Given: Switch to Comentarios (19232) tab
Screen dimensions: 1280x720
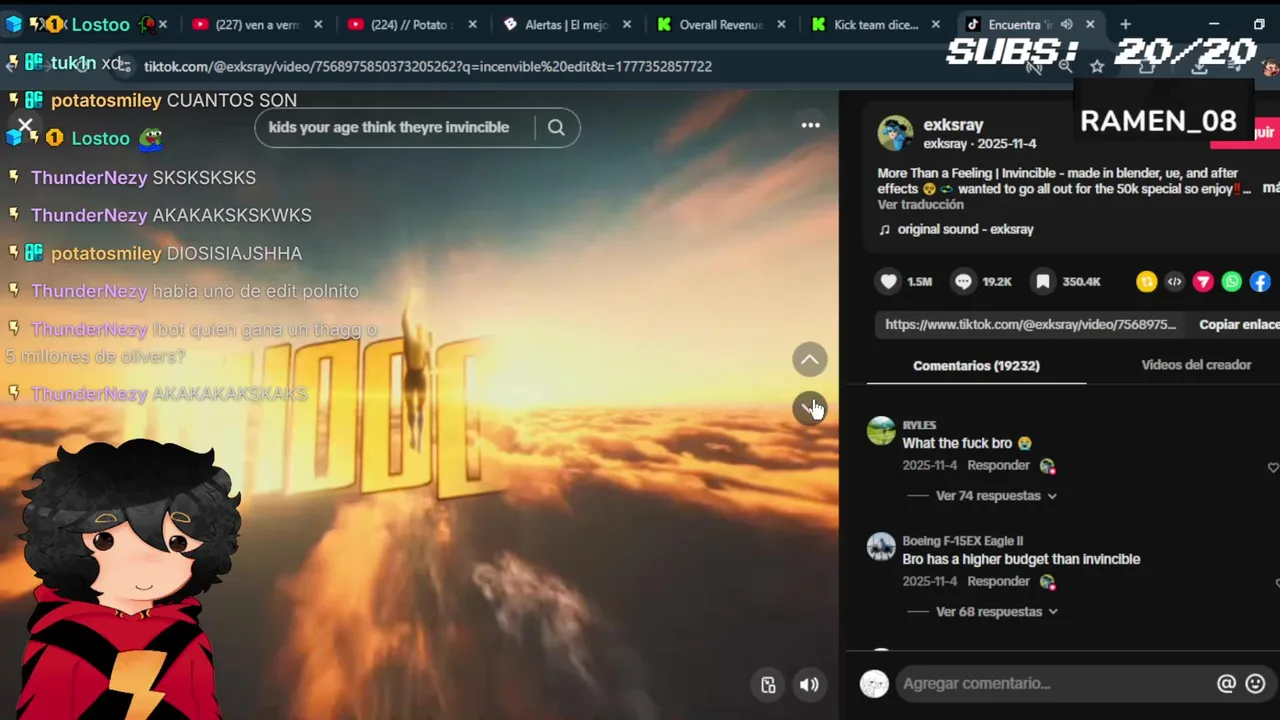Looking at the screenshot, I should [976, 366].
